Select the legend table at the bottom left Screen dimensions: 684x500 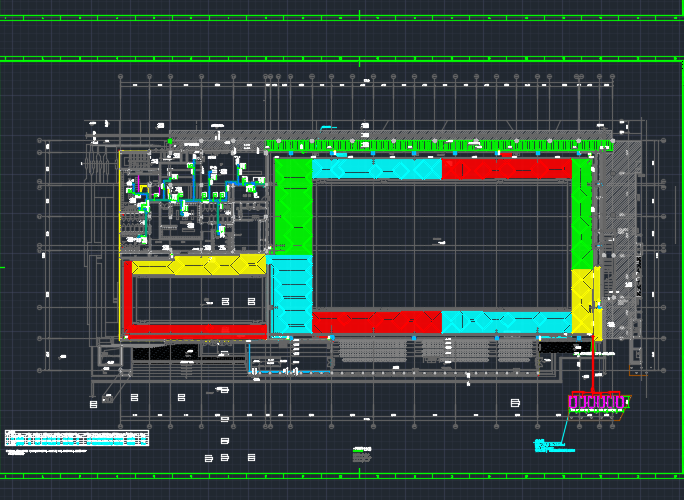[x=77, y=437]
